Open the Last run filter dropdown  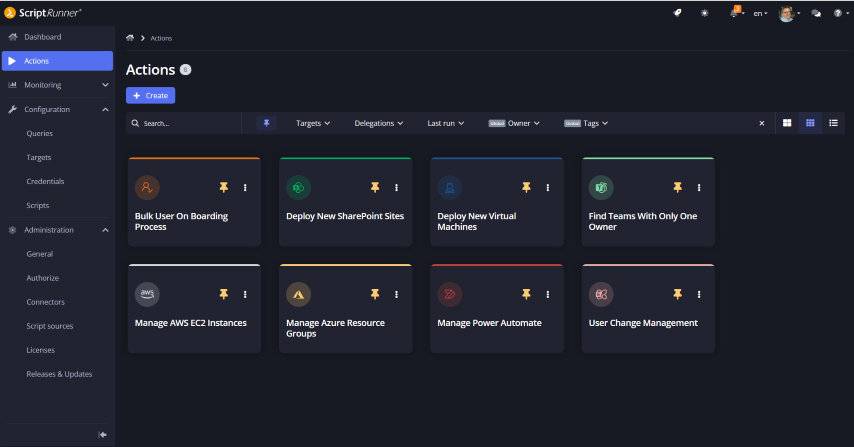coord(446,123)
